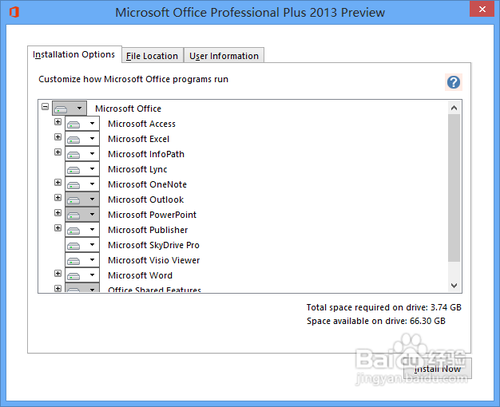Switch to the File Location tab

(152, 56)
